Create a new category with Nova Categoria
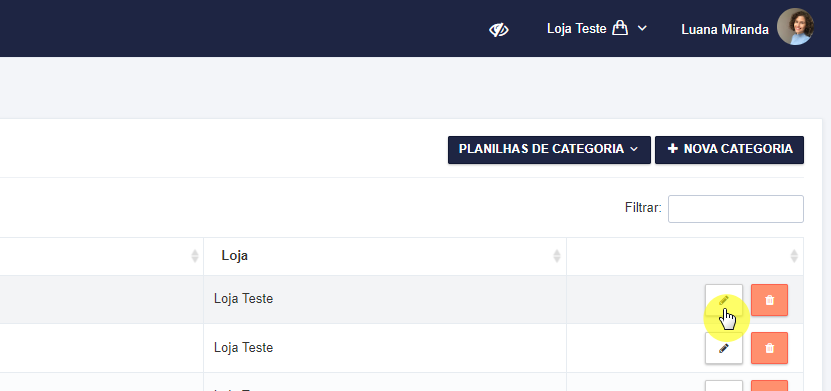The width and height of the screenshot is (831, 391). tap(729, 149)
